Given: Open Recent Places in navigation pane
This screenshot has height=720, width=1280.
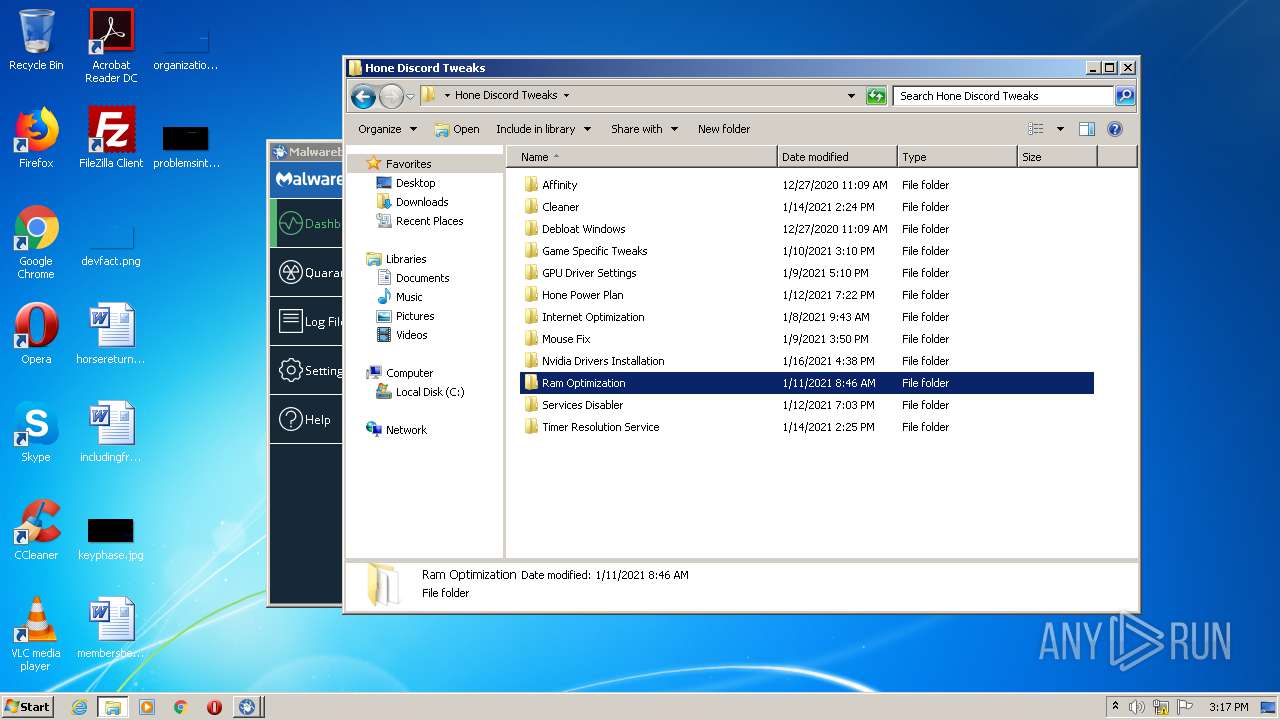Looking at the screenshot, I should click(x=429, y=221).
